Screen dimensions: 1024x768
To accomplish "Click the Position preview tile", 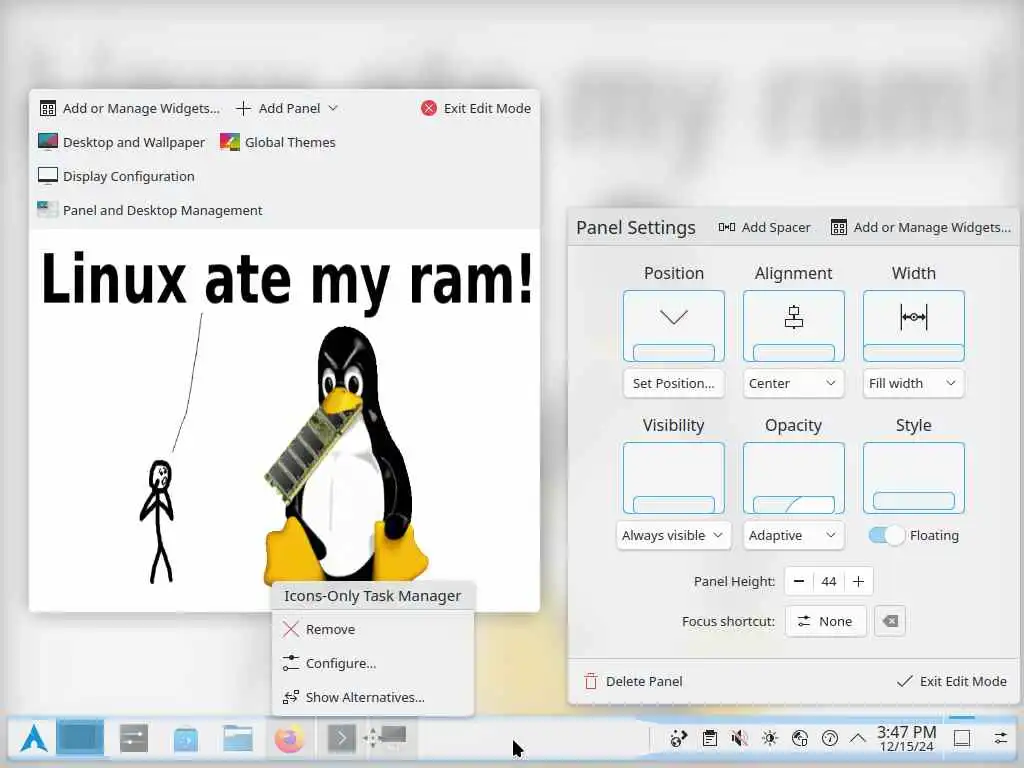I will tap(674, 326).
